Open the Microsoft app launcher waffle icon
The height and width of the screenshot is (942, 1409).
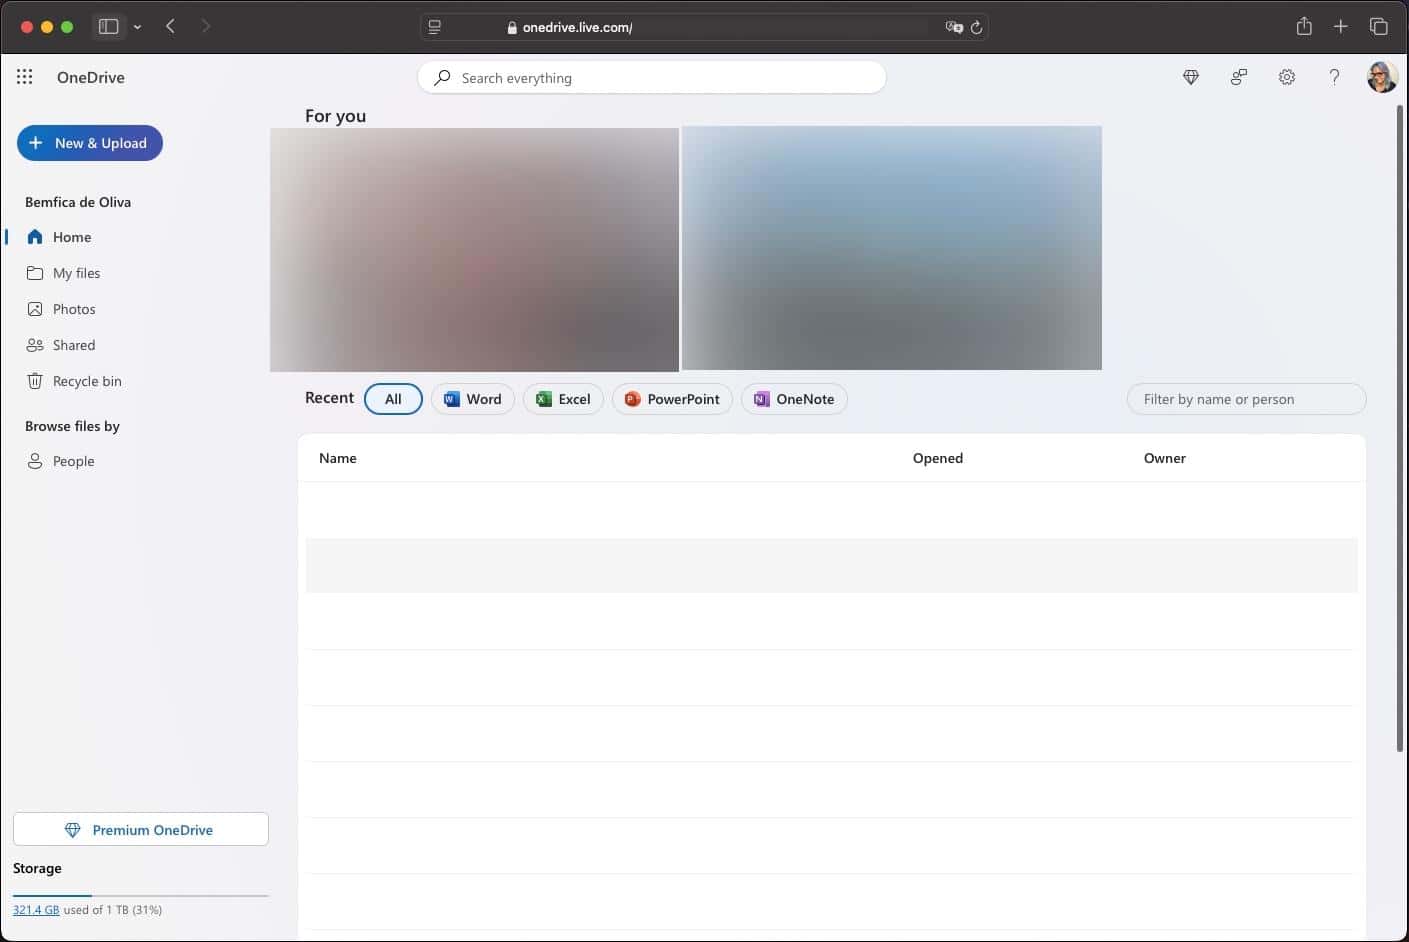pyautogui.click(x=24, y=76)
